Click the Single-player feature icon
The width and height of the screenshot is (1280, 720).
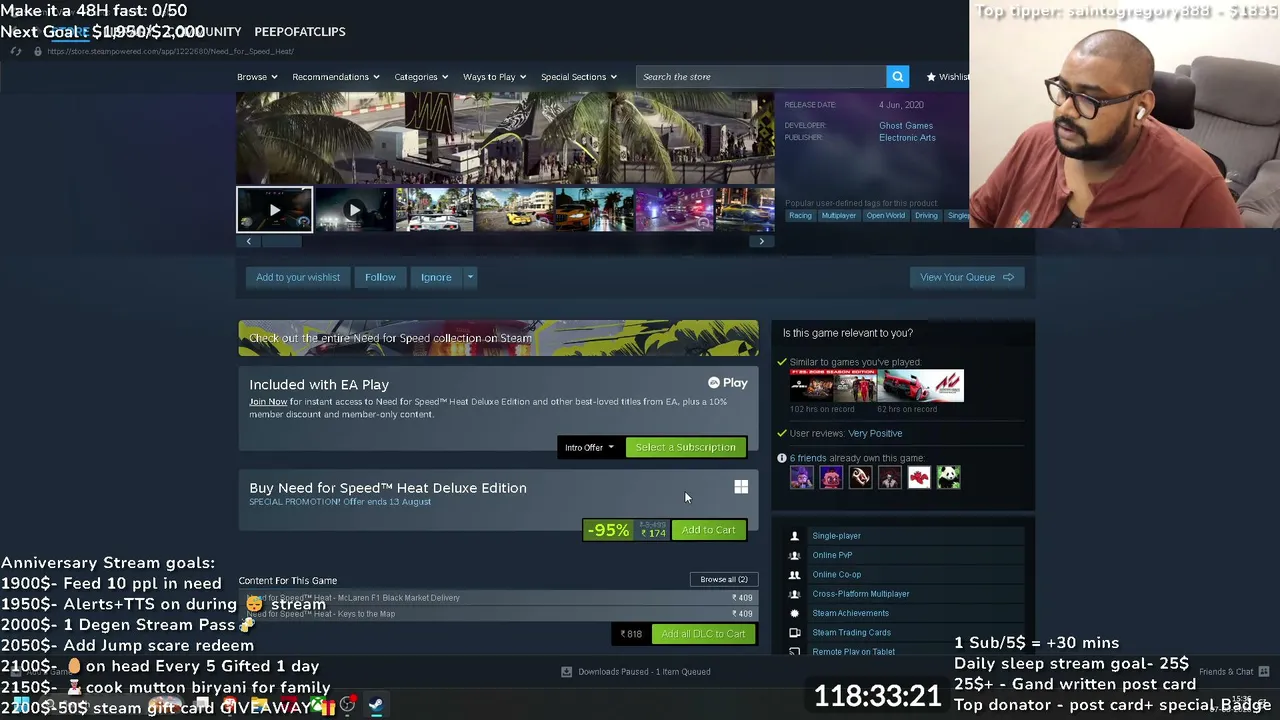click(x=795, y=536)
